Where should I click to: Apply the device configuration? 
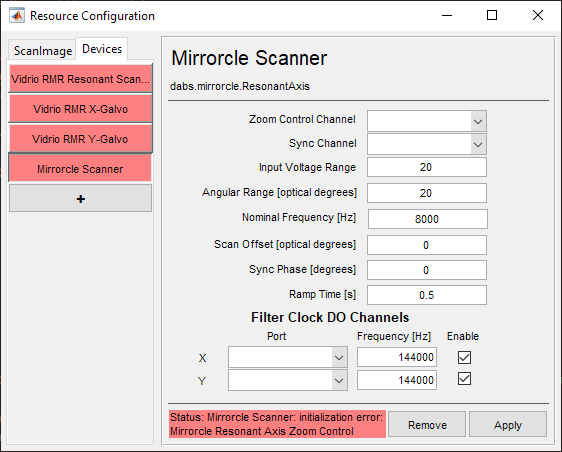coord(508,424)
